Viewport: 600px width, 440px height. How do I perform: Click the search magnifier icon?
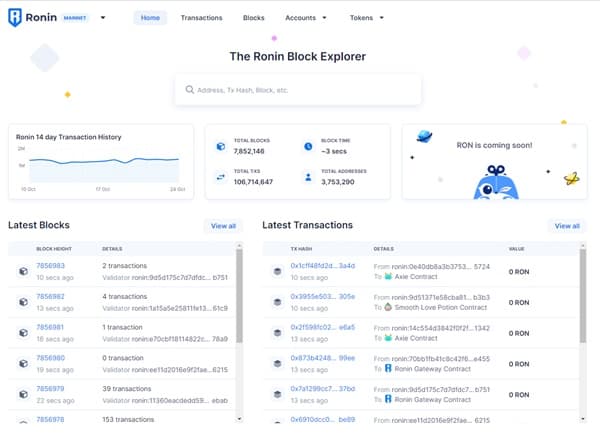[188, 90]
